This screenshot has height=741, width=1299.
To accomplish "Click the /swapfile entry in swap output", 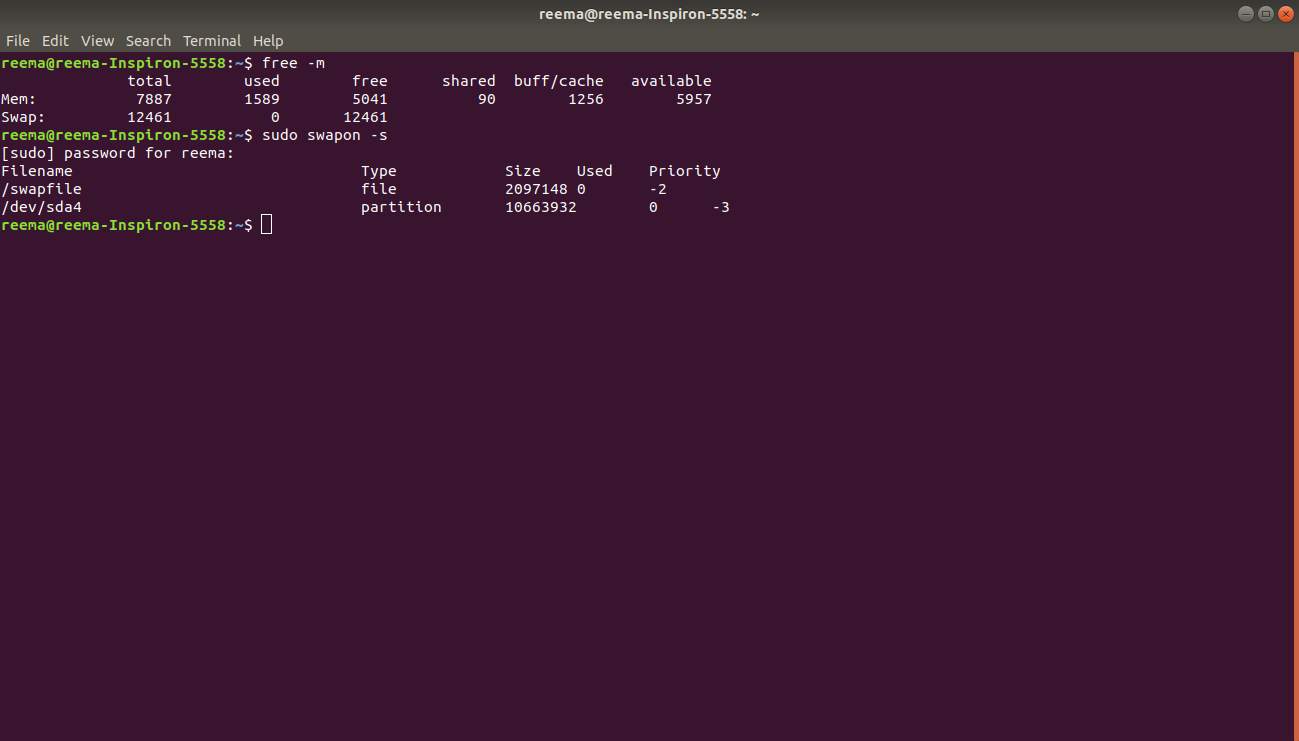I will [41, 188].
